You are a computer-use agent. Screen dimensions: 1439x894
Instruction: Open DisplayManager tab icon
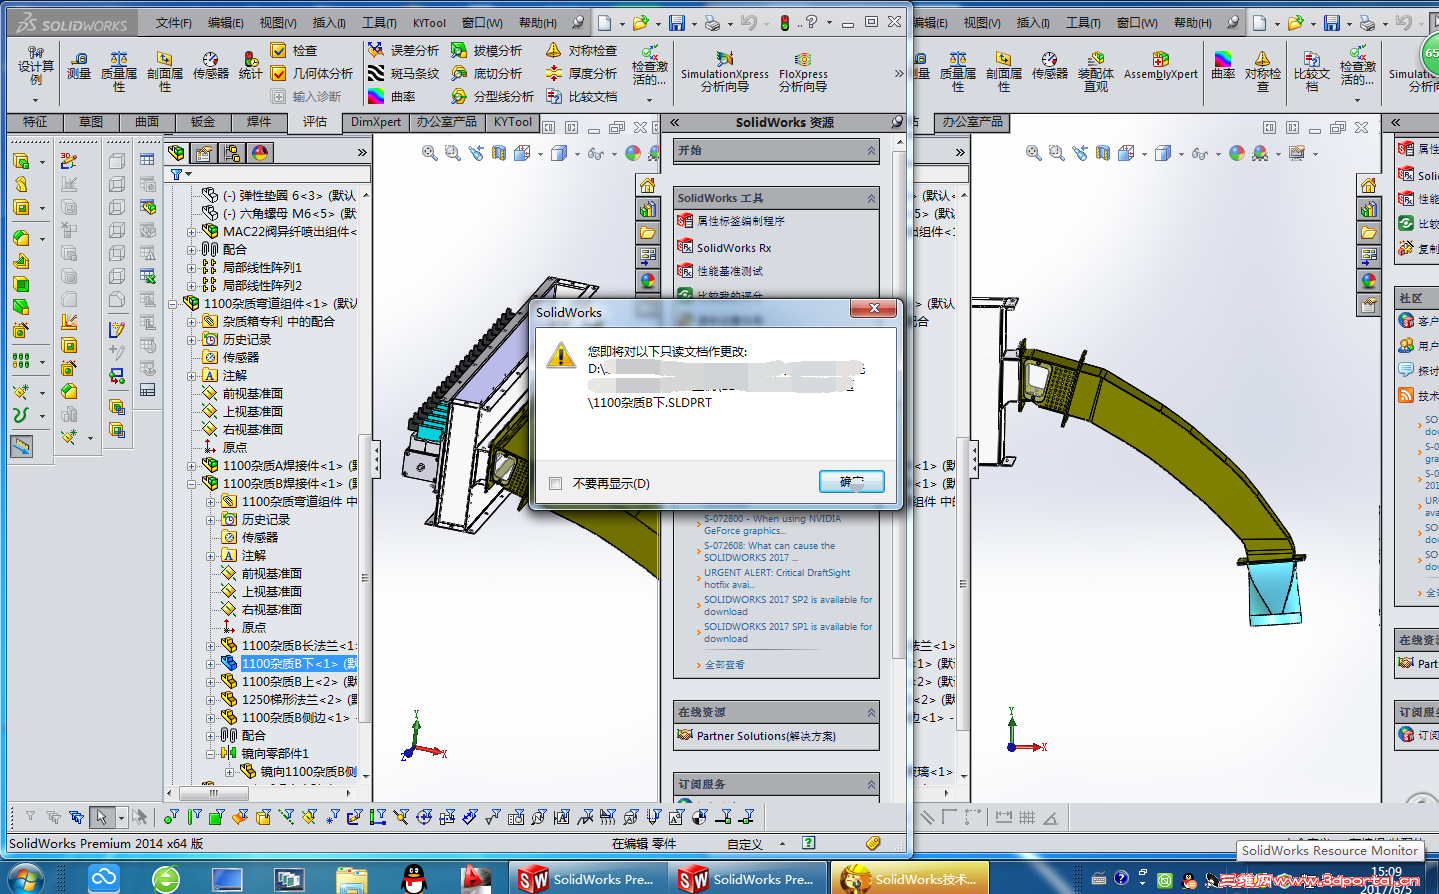click(260, 153)
